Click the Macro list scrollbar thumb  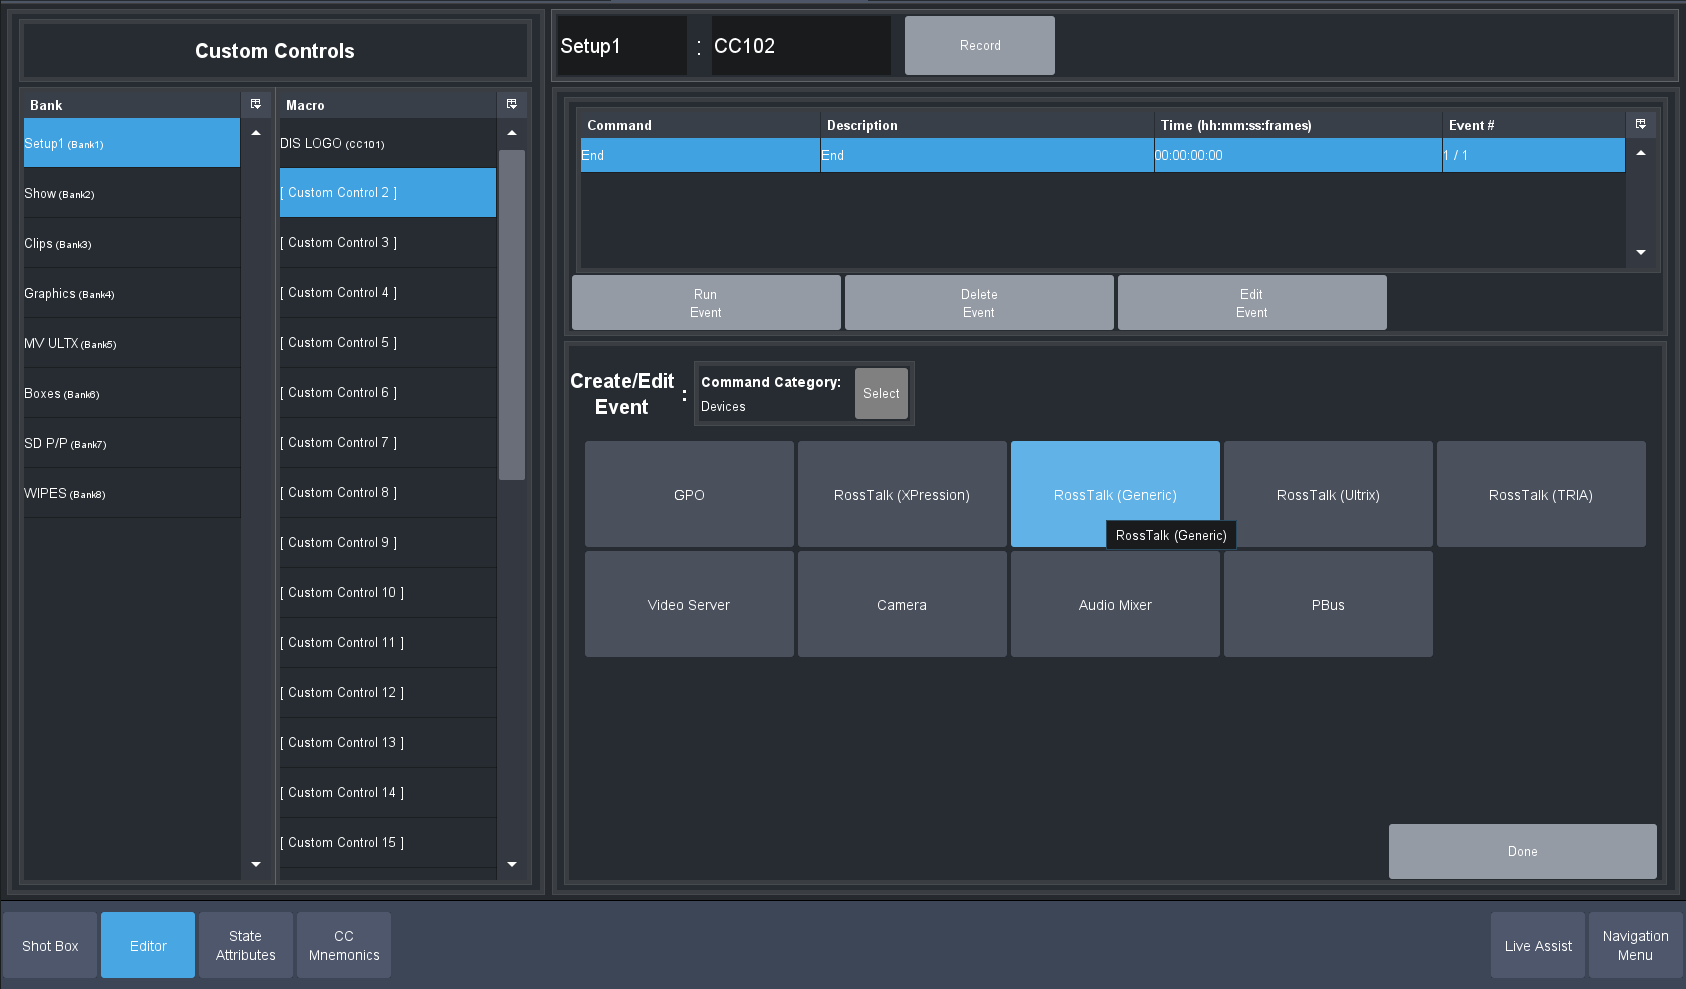tap(512, 315)
